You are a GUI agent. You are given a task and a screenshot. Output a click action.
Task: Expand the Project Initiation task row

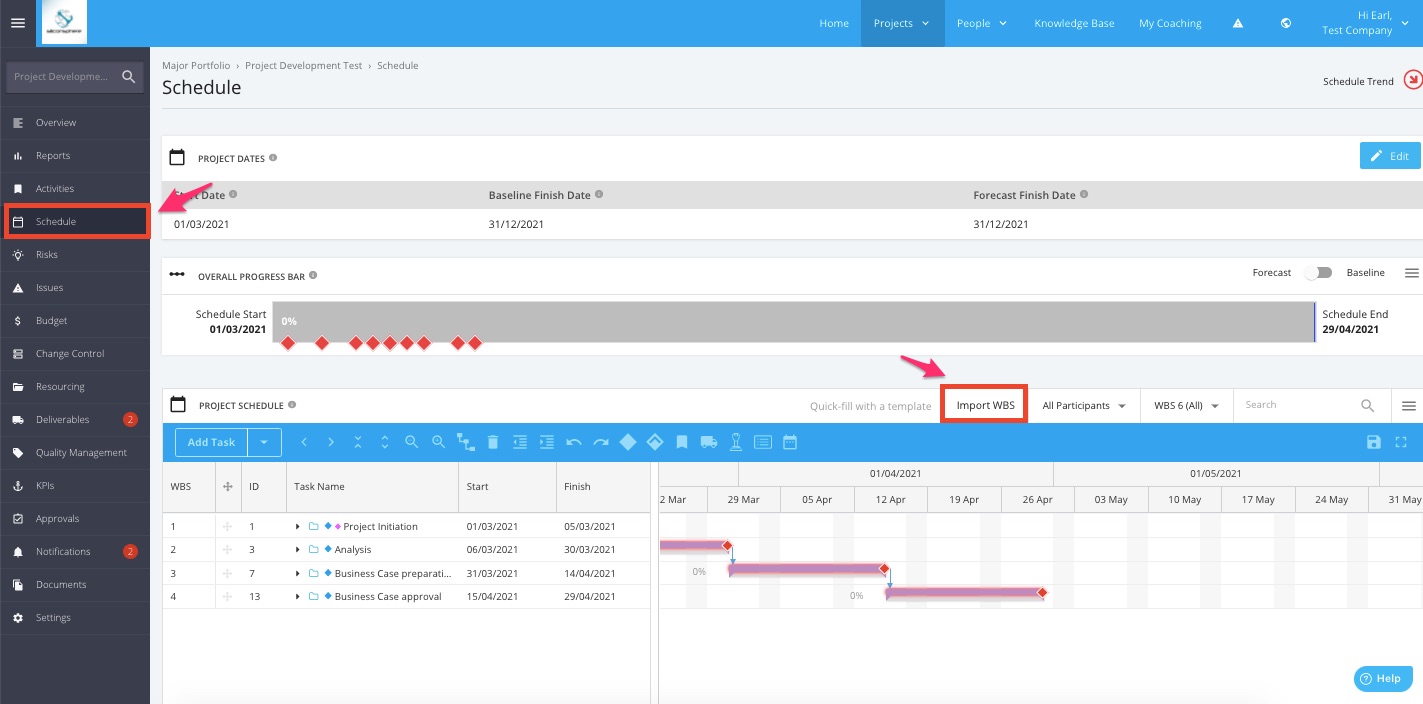pos(297,526)
